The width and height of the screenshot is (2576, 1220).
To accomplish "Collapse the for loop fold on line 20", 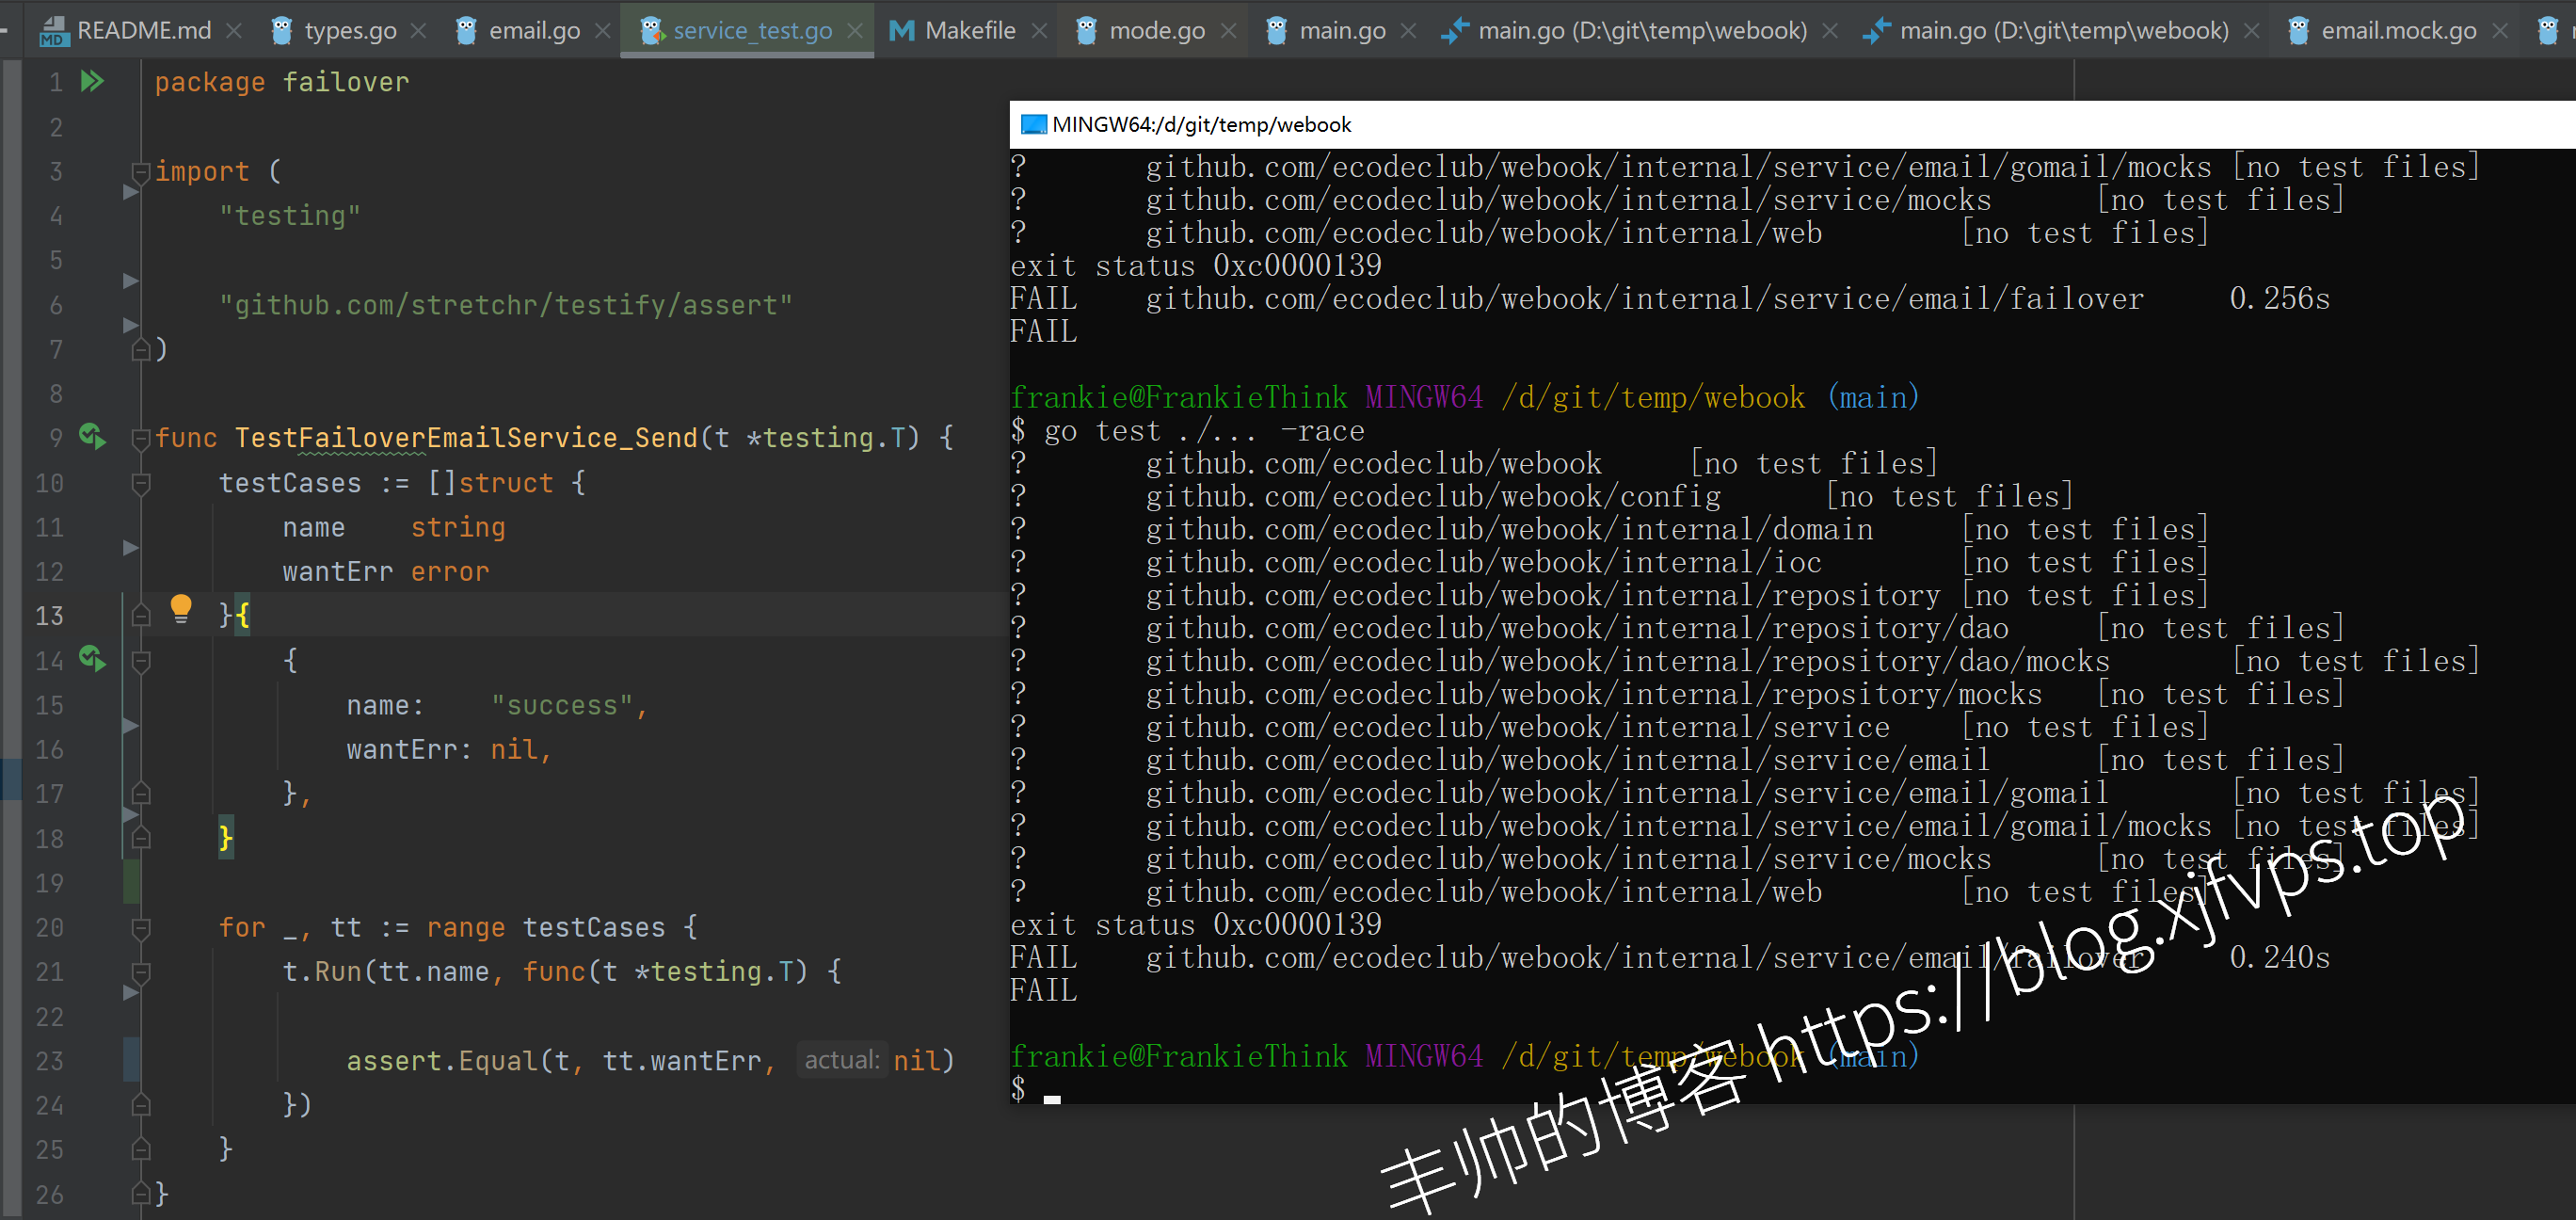I will [141, 928].
